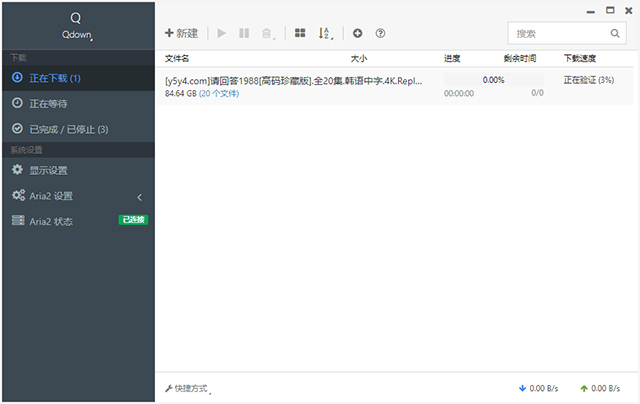Sort by 剩余时间 column header
This screenshot has width=640, height=404.
[x=520, y=59]
